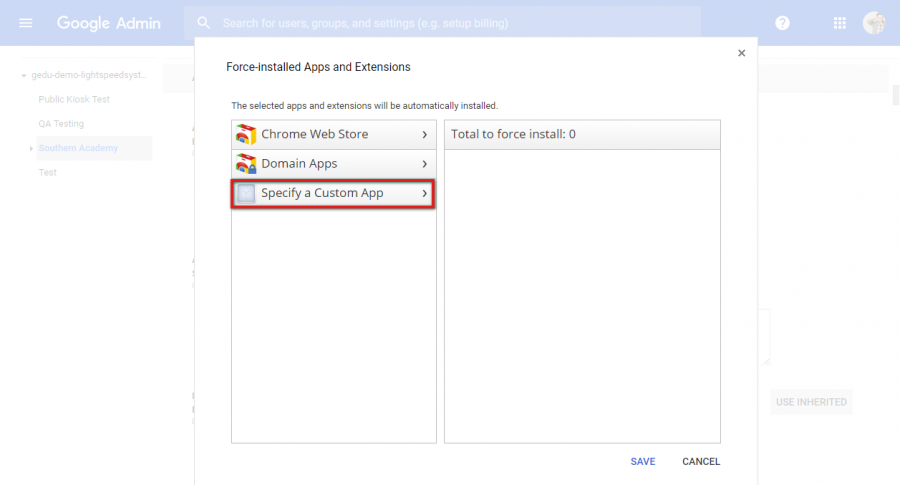
Task: Expand the Specify a Custom App chevron
Action: [x=425, y=193]
